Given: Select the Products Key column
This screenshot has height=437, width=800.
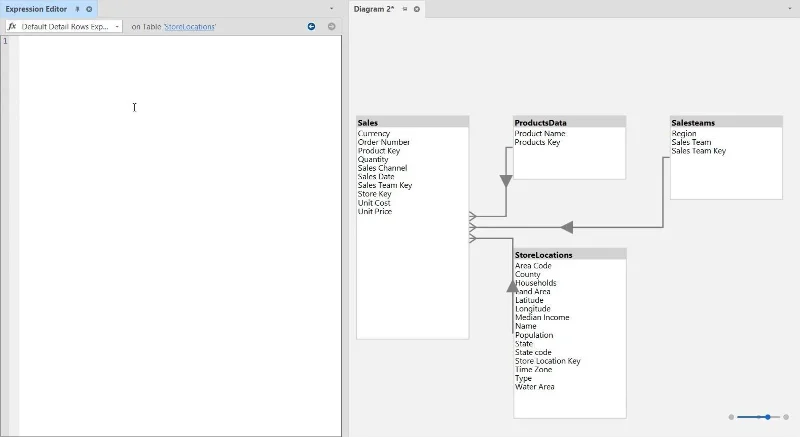Looking at the screenshot, I should pos(537,142).
